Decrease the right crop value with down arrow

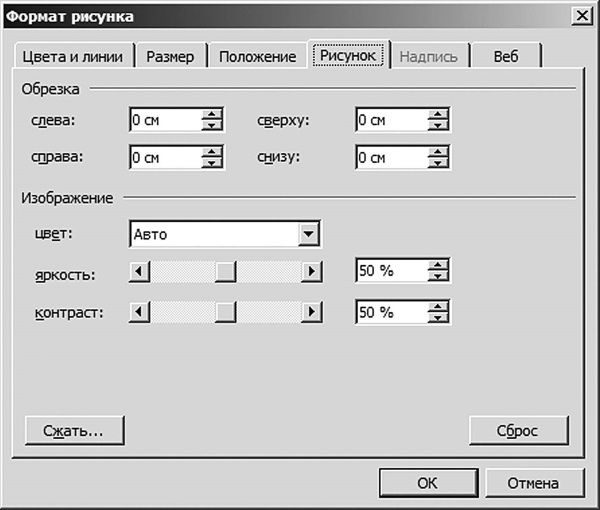211,163
